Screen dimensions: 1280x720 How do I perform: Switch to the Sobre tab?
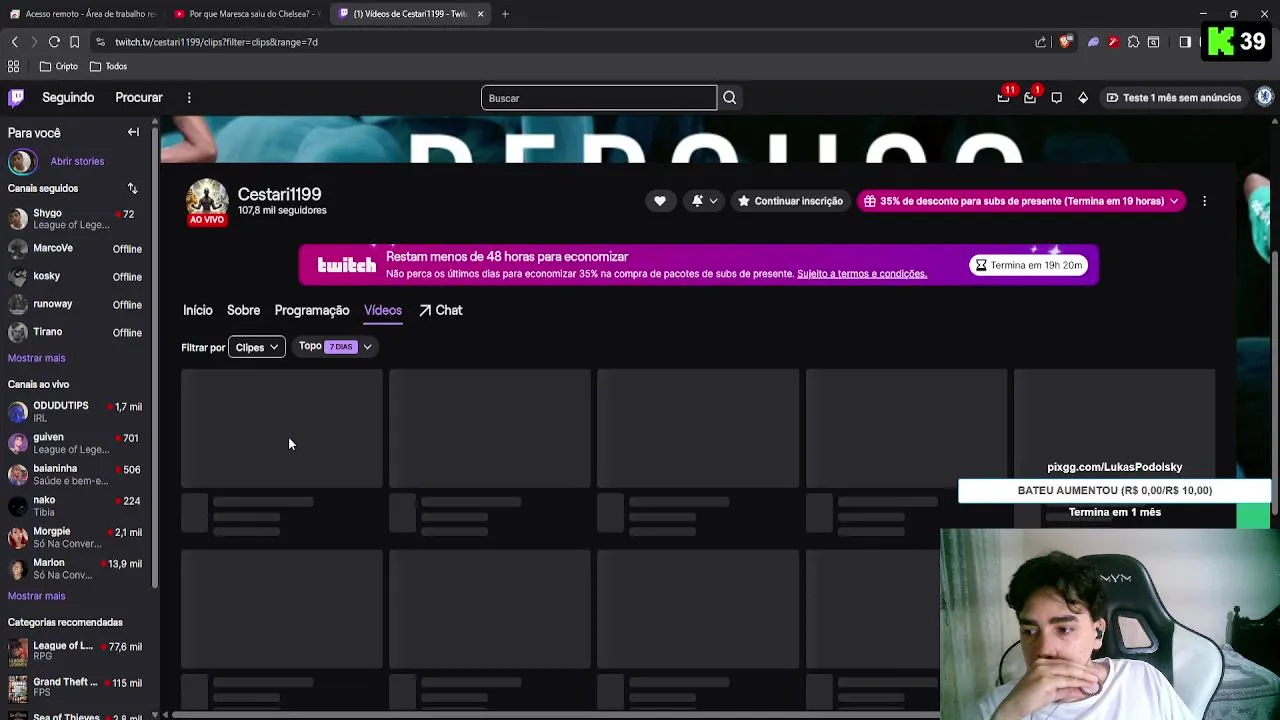coord(243,310)
